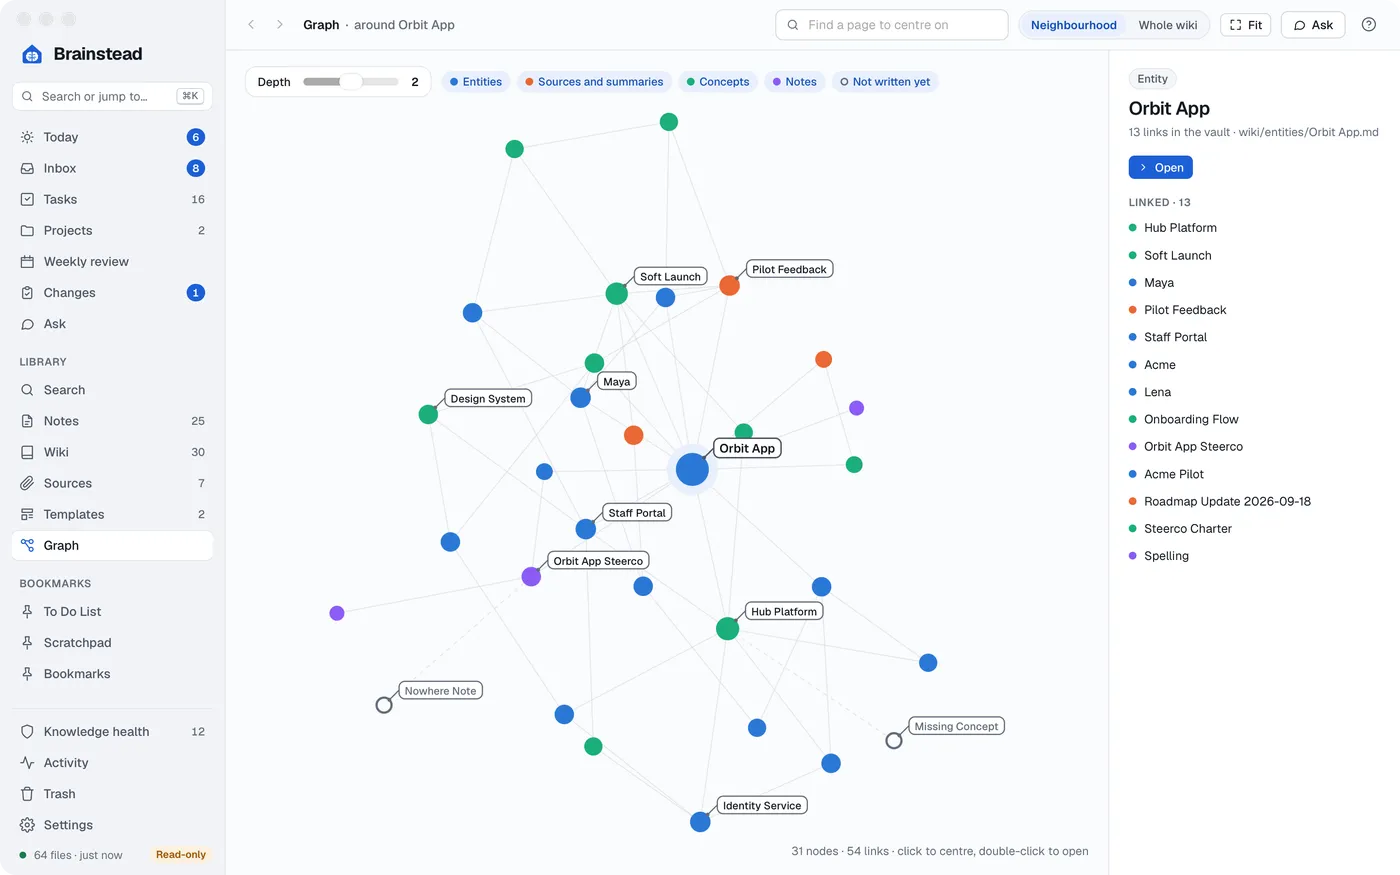The image size is (1400, 875).
Task: Toggle the Notes filter chip
Action: point(795,82)
